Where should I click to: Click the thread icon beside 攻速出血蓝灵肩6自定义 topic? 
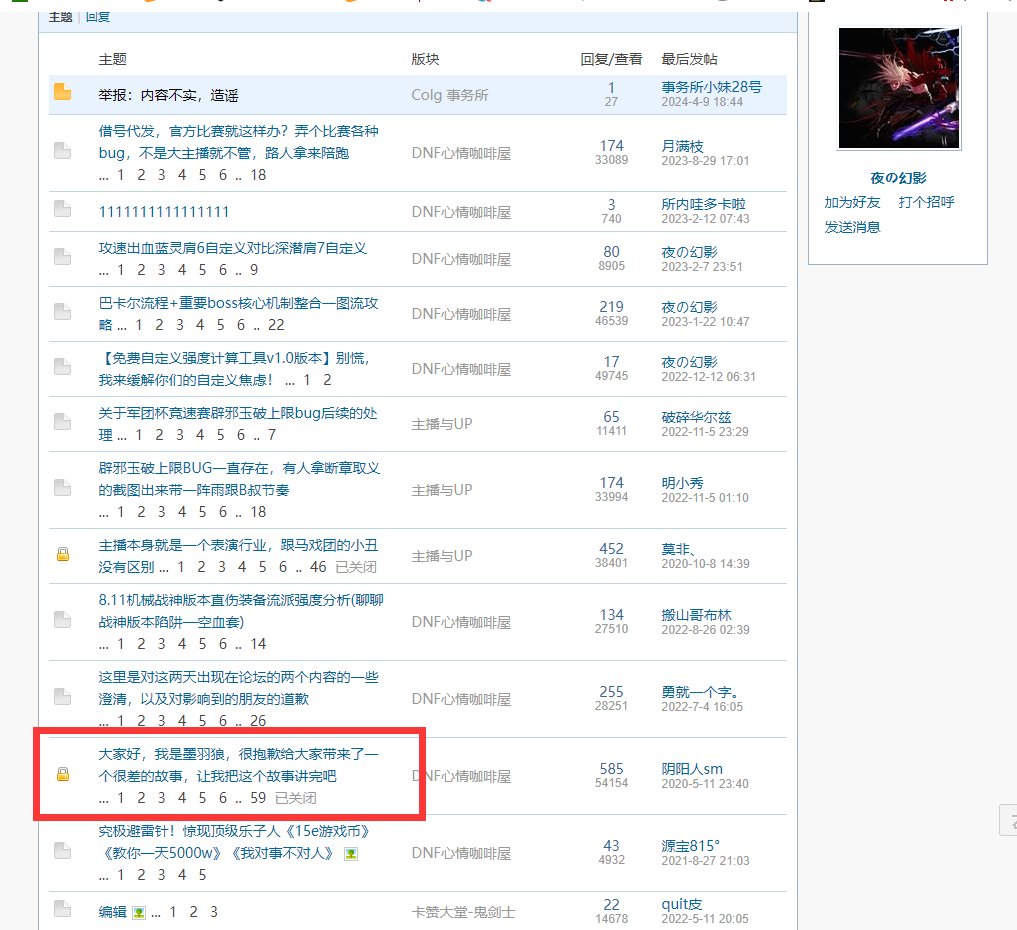[x=63, y=257]
